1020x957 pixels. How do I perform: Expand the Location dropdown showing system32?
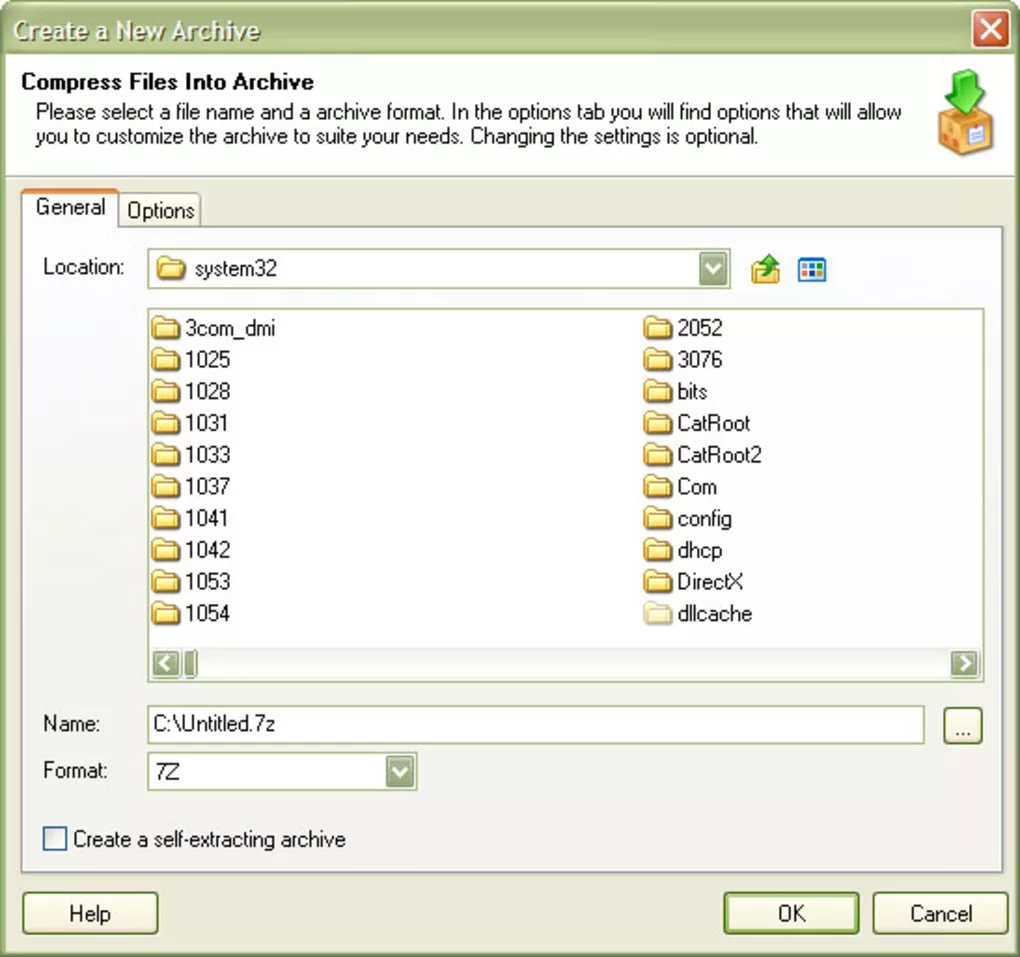point(713,269)
